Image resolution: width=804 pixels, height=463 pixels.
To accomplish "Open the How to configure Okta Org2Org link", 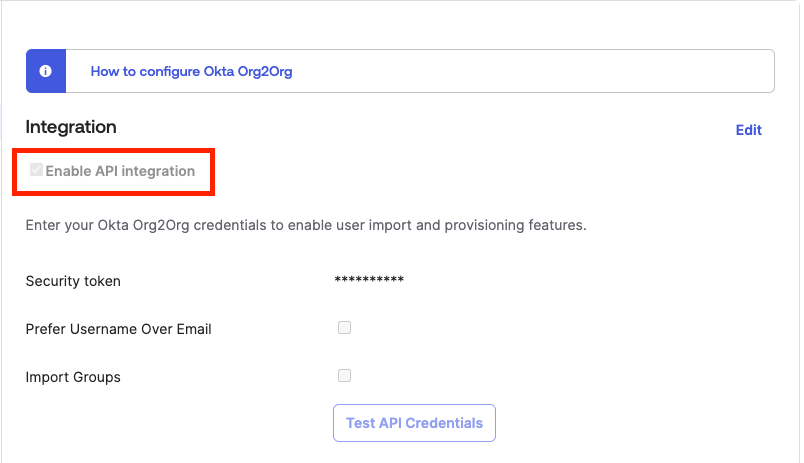I will (191, 71).
